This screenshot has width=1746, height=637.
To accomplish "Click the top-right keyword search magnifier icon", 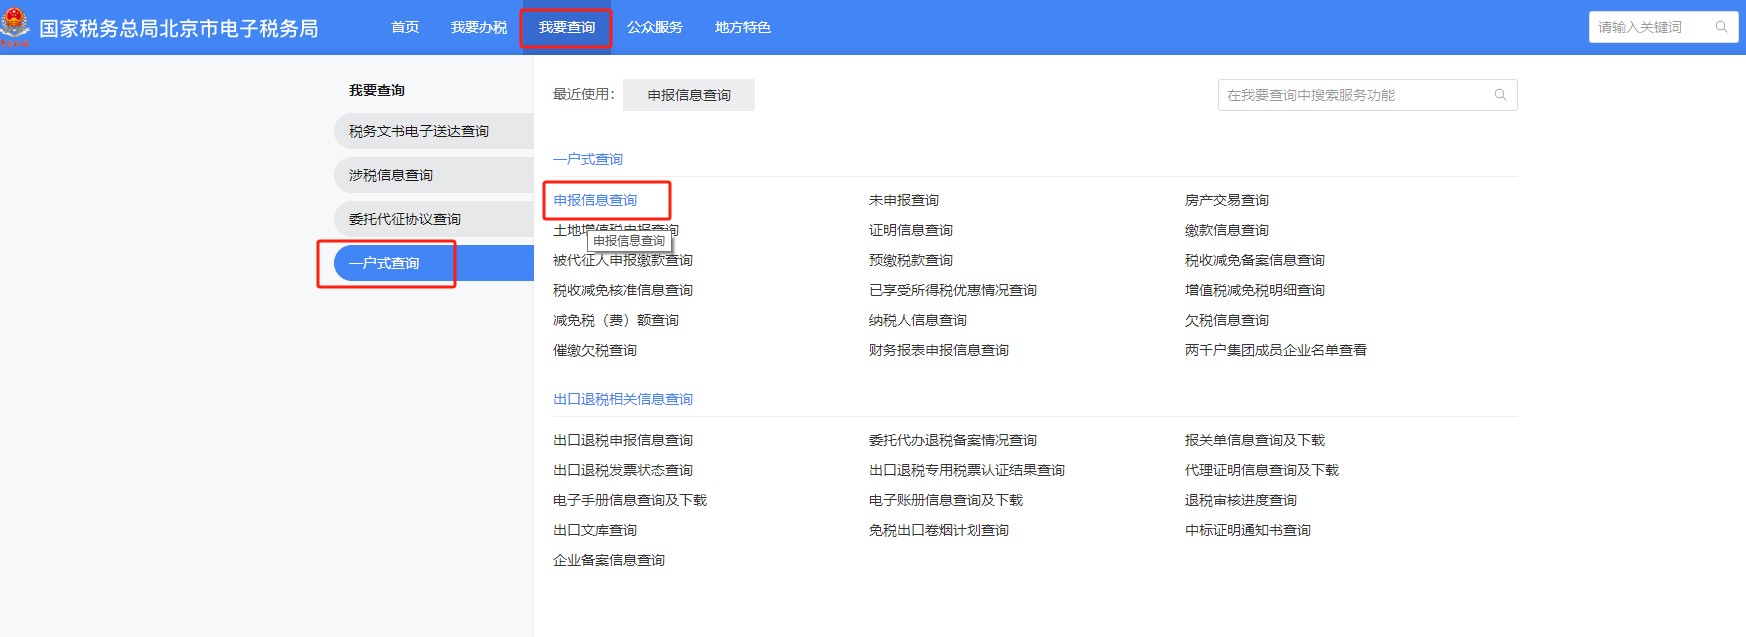I will [1721, 27].
